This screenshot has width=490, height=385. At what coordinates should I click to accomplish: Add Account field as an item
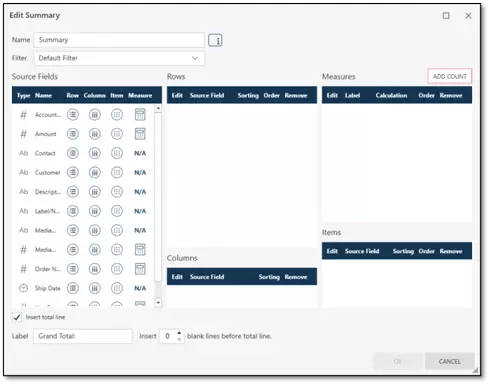pos(117,115)
